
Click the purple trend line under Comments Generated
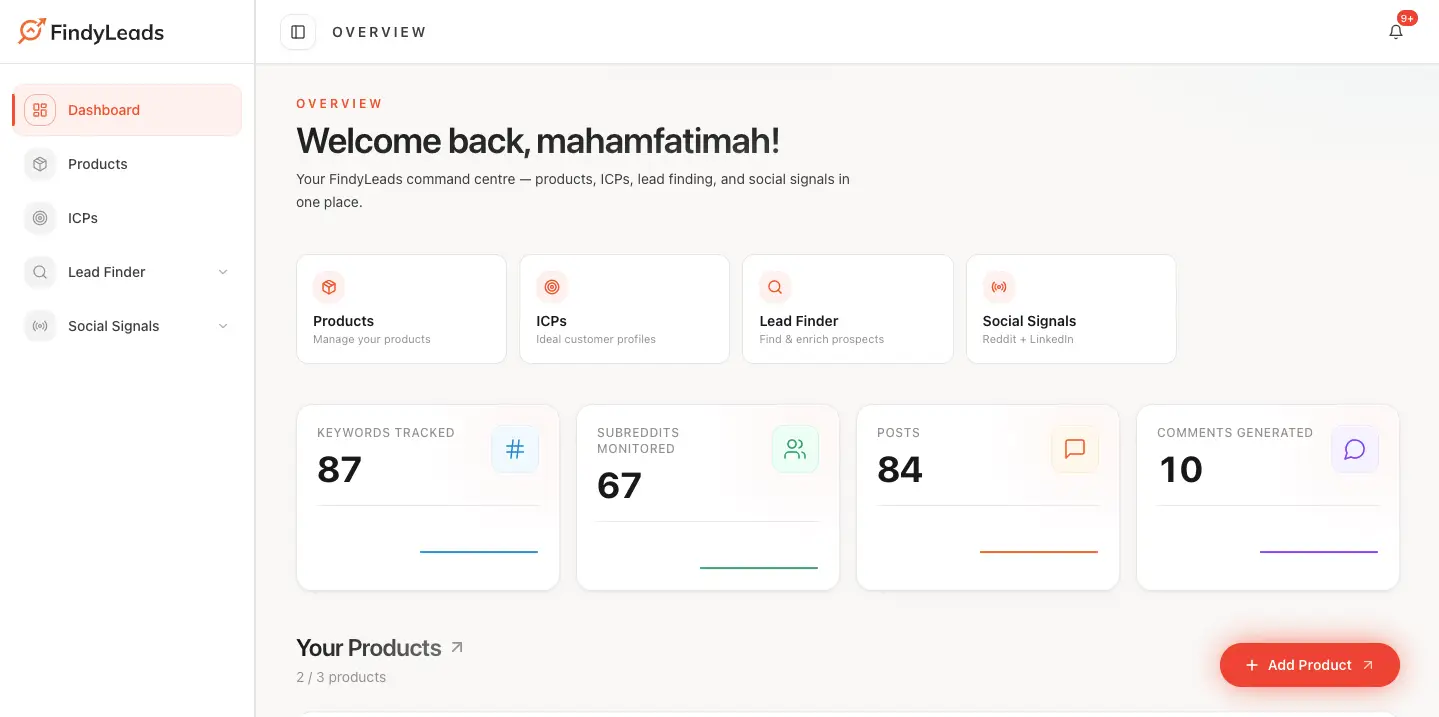pos(1319,552)
